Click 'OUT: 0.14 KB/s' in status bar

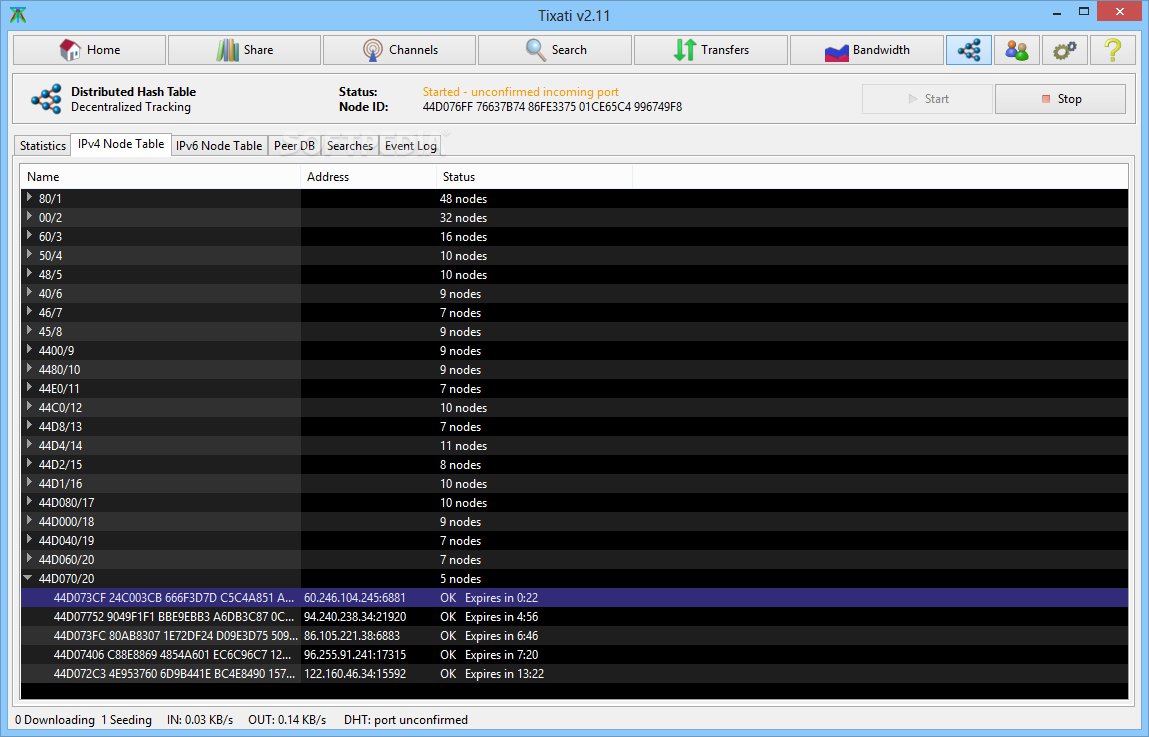pyautogui.click(x=287, y=719)
